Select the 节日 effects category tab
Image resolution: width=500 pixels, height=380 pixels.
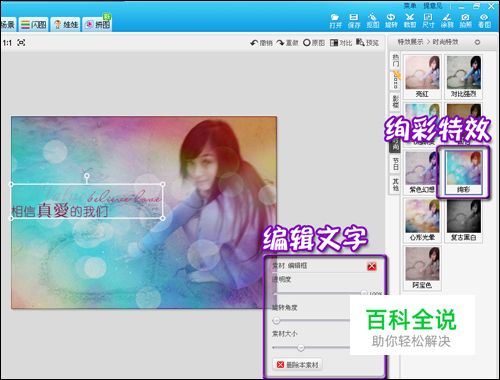click(395, 164)
